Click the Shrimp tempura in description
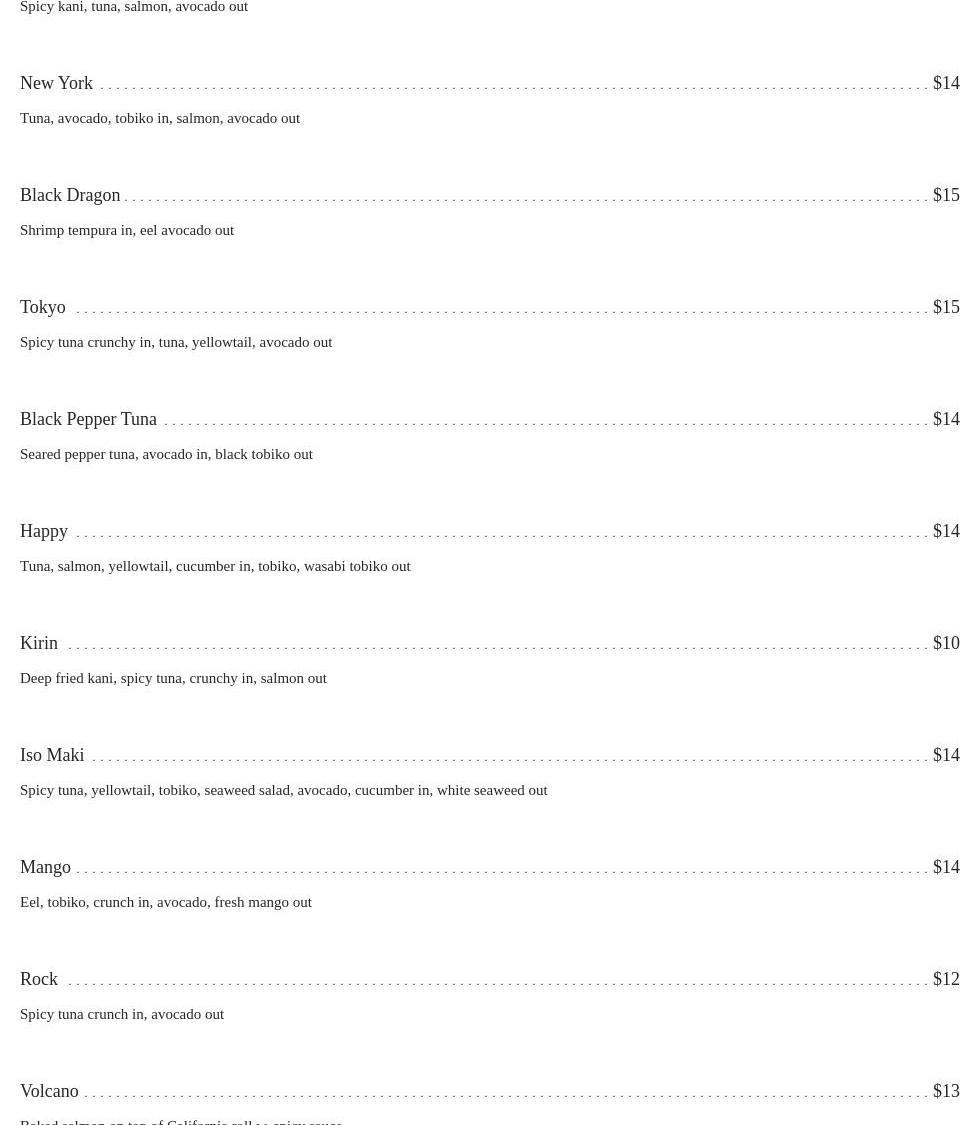Screen dimensions: 965x1125 [127, 230]
